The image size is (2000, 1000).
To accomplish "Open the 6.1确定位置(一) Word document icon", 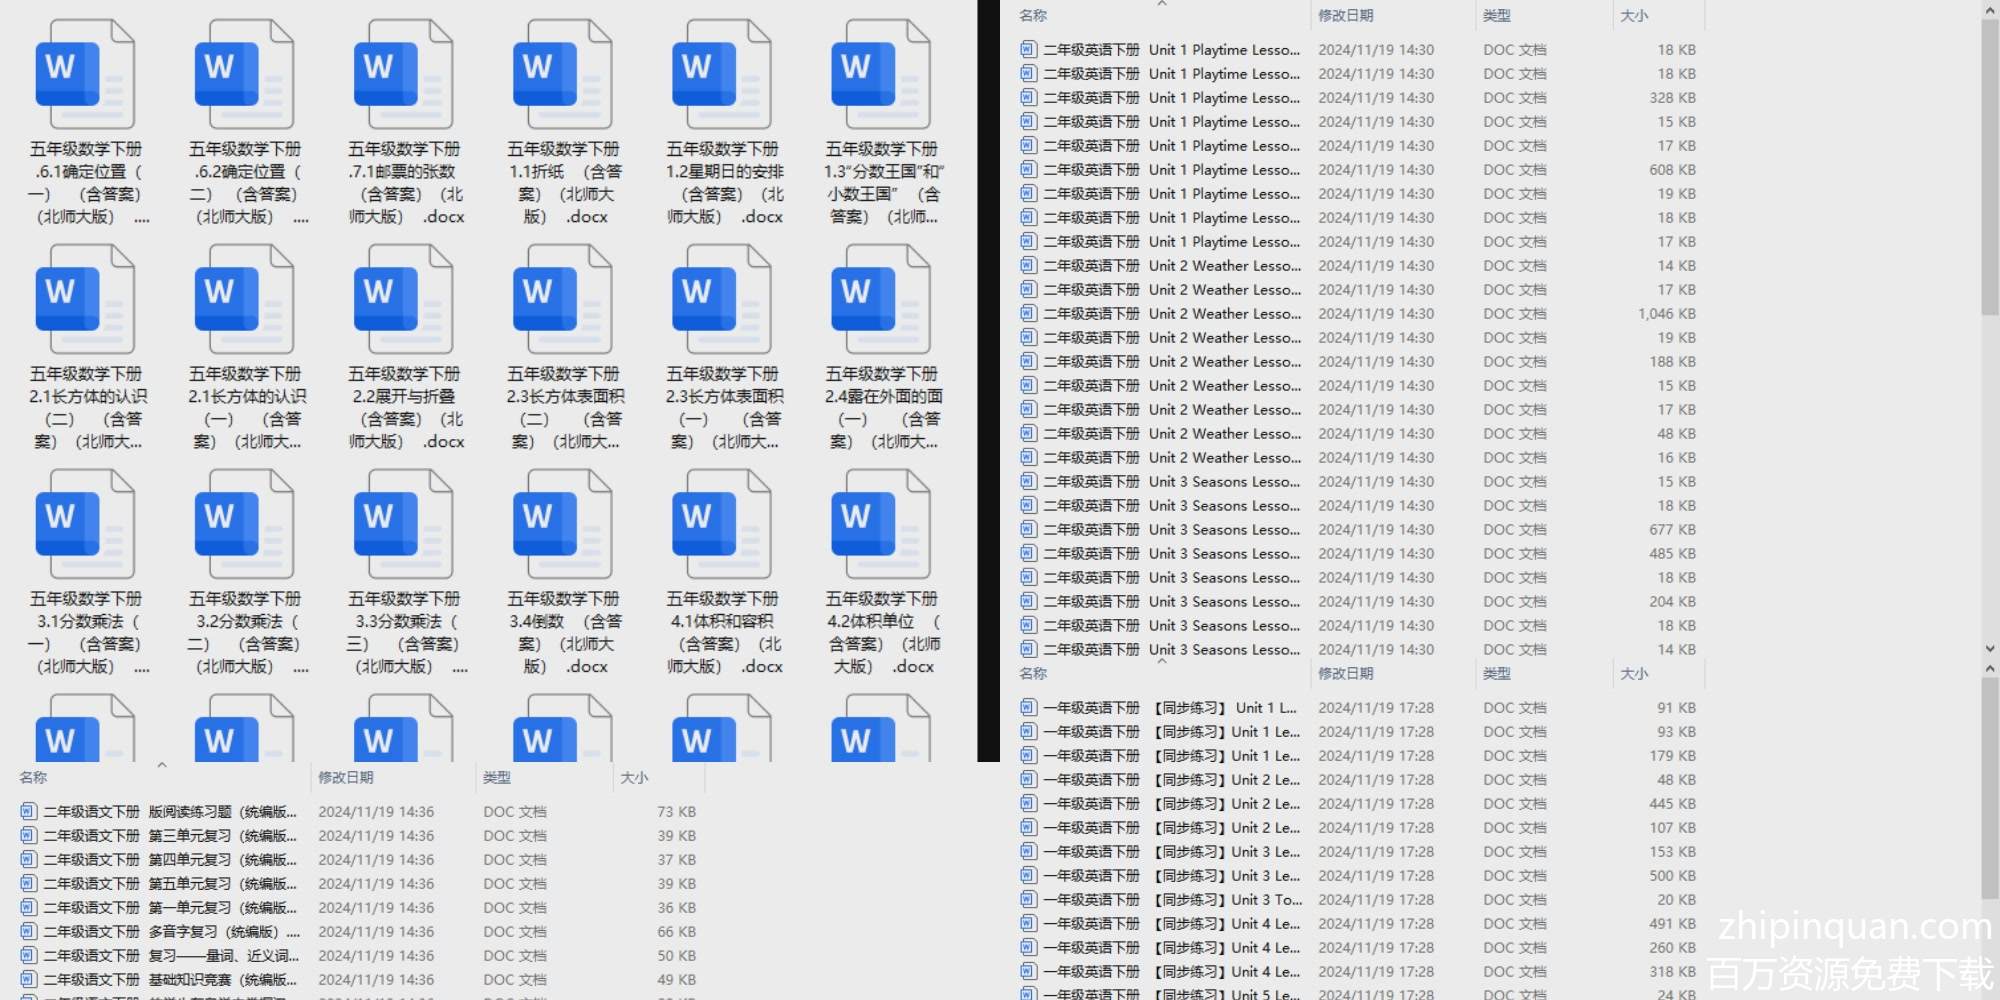I will [x=85, y=75].
